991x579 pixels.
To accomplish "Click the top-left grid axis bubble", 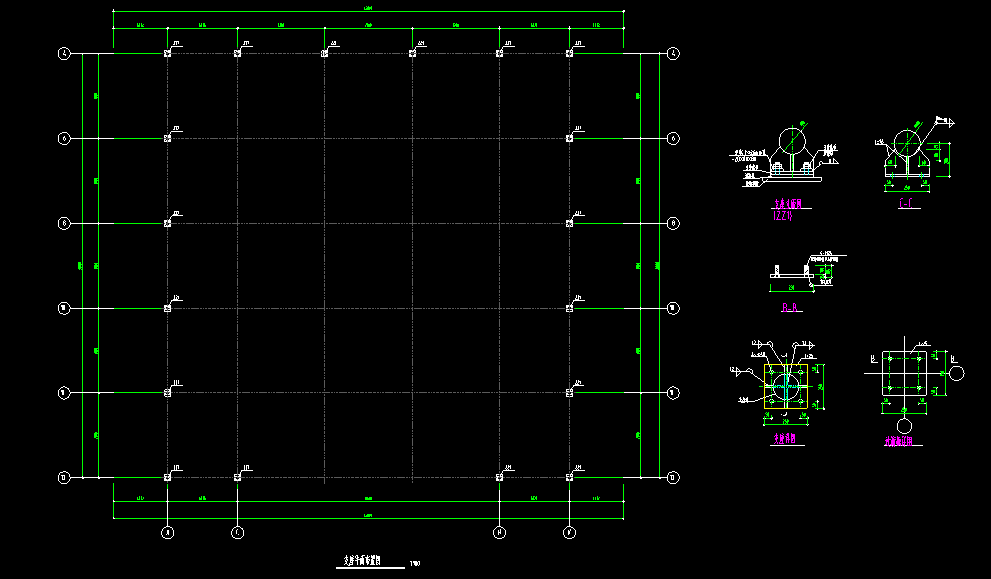I will [63, 54].
